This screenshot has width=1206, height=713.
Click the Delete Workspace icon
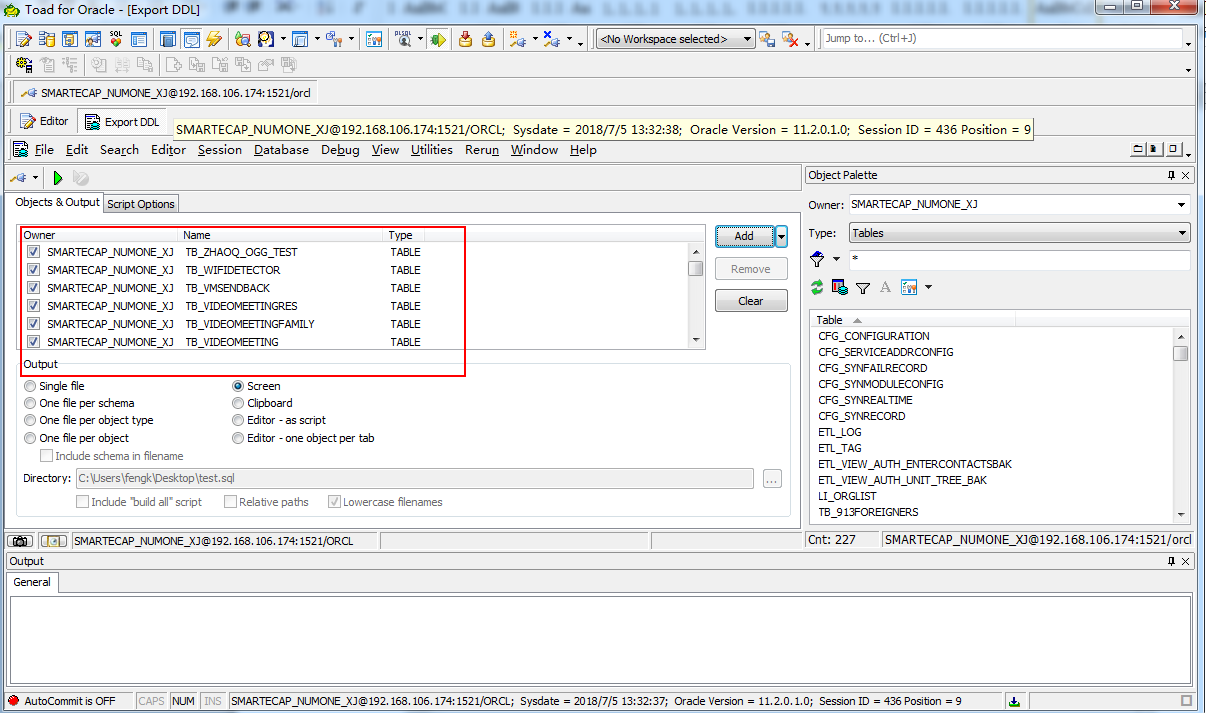point(790,39)
